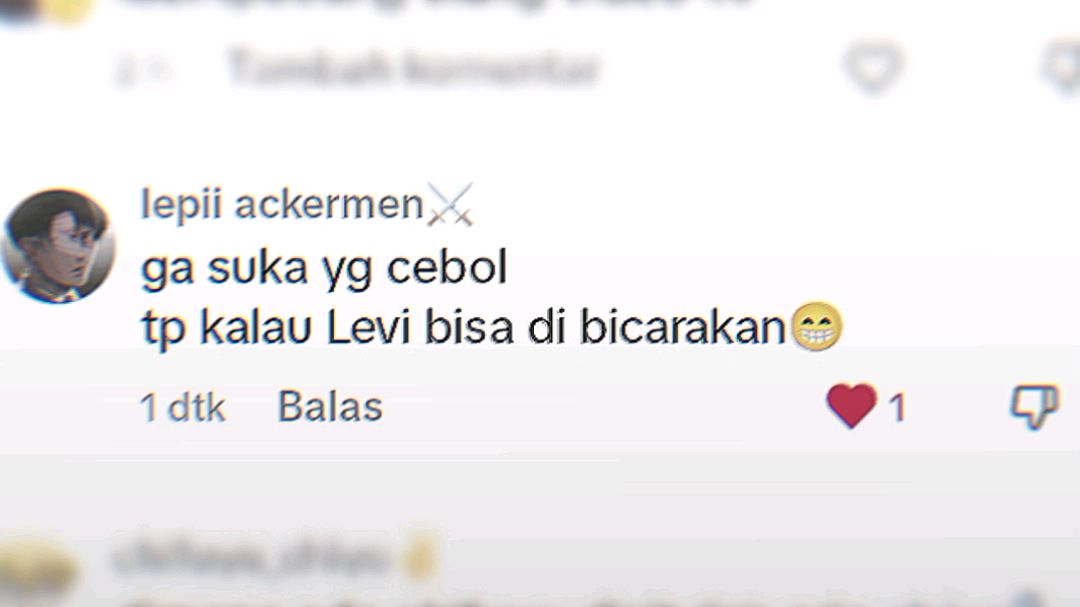The image size is (1080, 607).
Task: Focus the blurred Tambah komentar field
Action: (x=413, y=68)
